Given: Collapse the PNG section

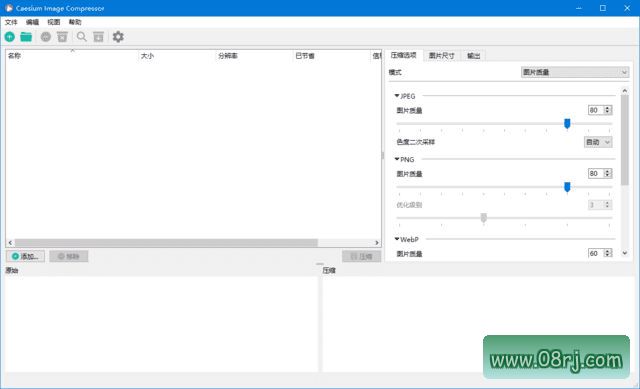Looking at the screenshot, I should [x=397, y=159].
